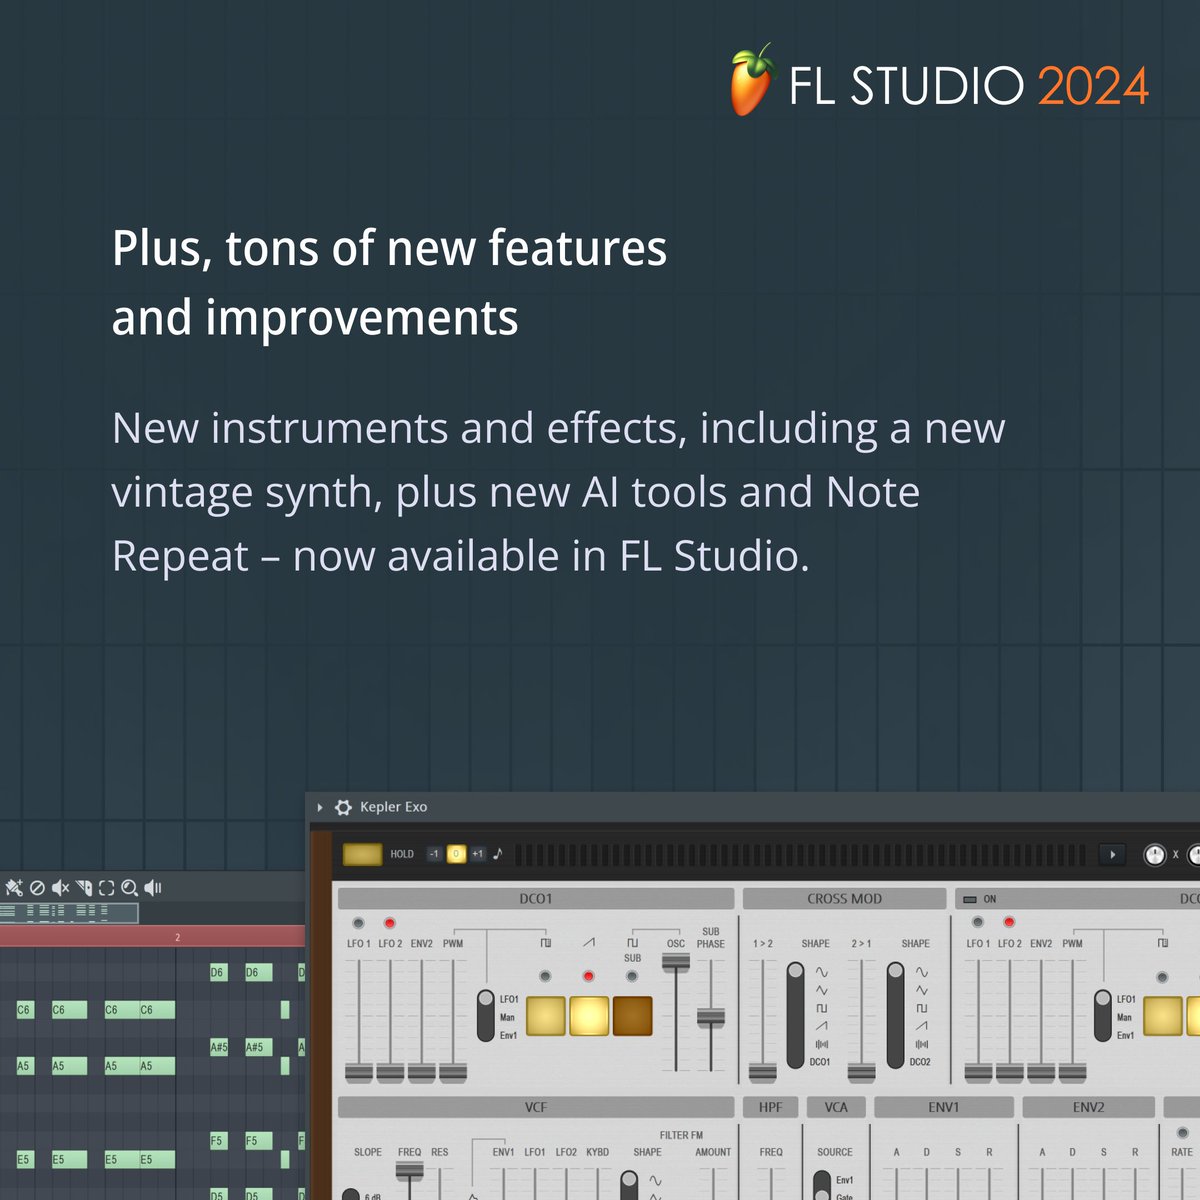Image resolution: width=1200 pixels, height=1200 pixels.
Task: Click the magic wand tool in piano roll toolbar
Action: [14, 887]
